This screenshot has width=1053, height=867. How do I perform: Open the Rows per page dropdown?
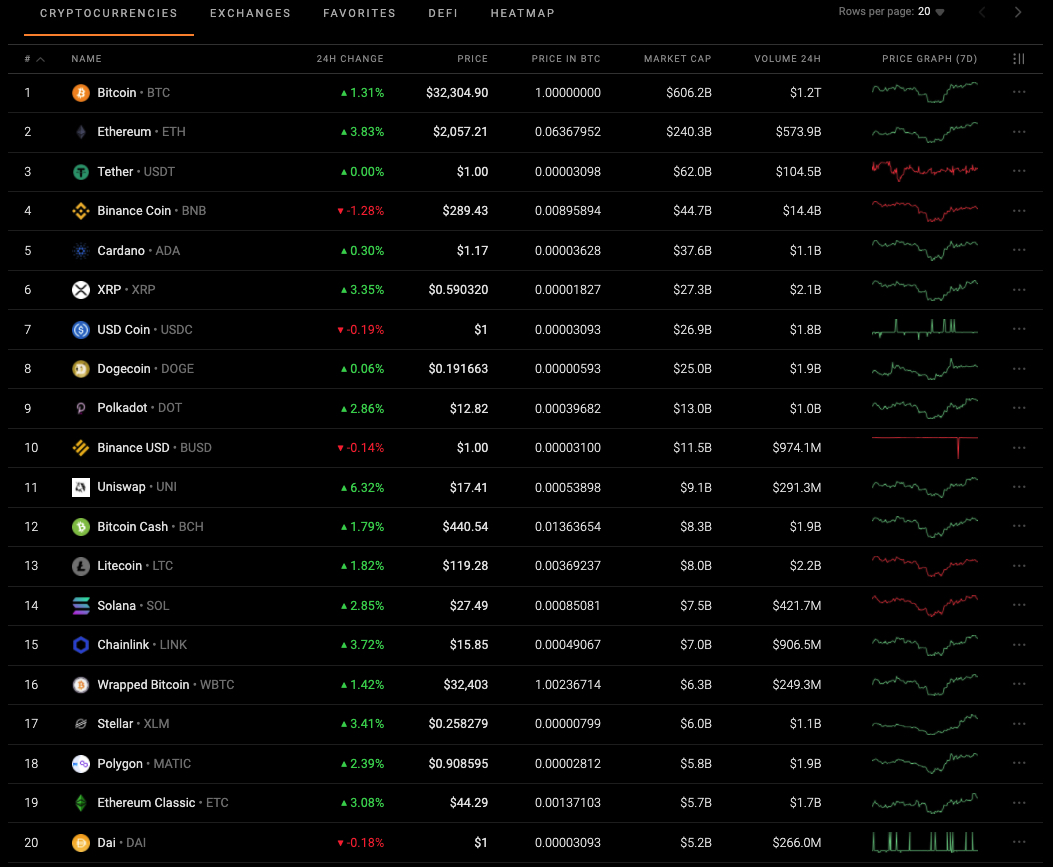point(931,12)
